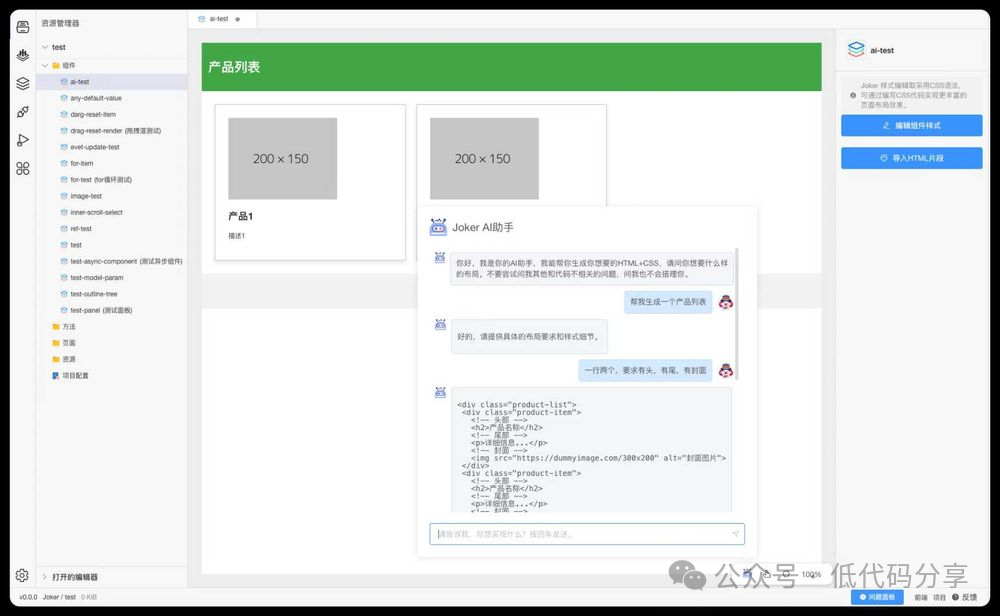Viewport: 1000px width, 616px height.
Task: Collapse the 组件 folder chevron
Action: point(45,65)
